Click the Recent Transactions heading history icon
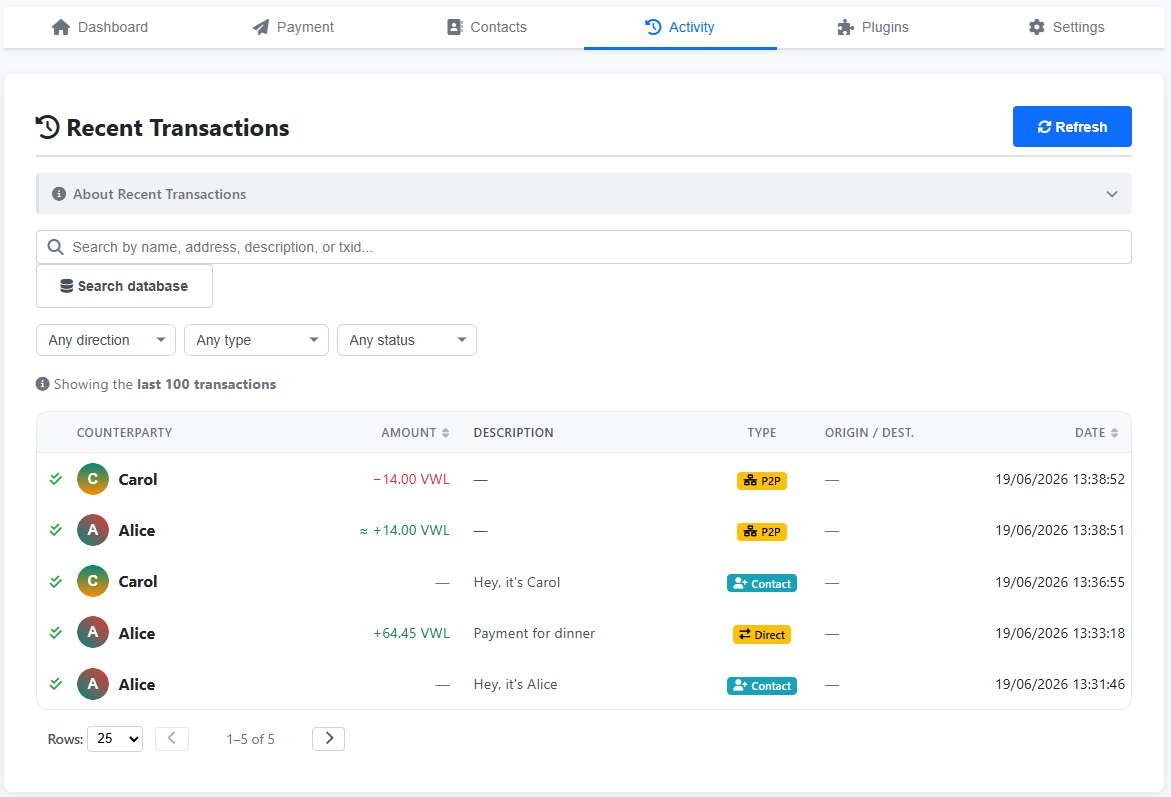Viewport: 1171px width, 797px height. pyautogui.click(x=47, y=127)
